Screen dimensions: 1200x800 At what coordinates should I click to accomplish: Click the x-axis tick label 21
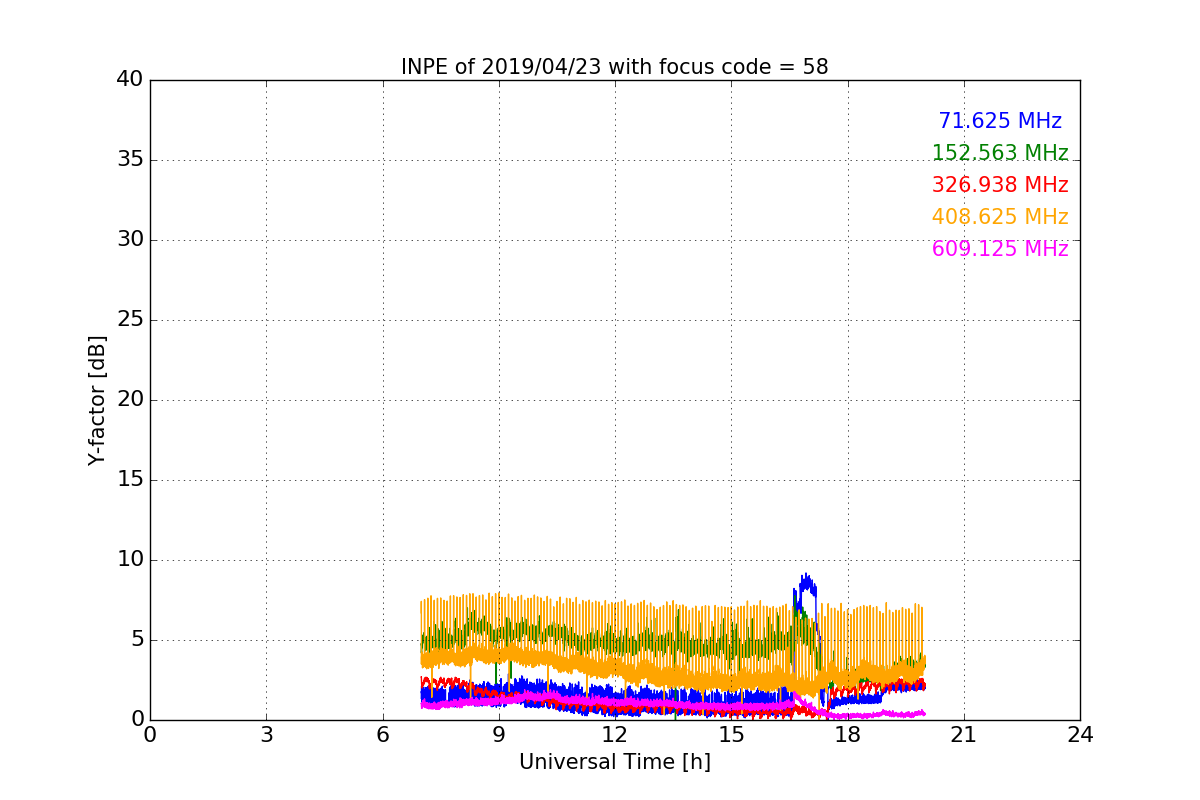(964, 735)
